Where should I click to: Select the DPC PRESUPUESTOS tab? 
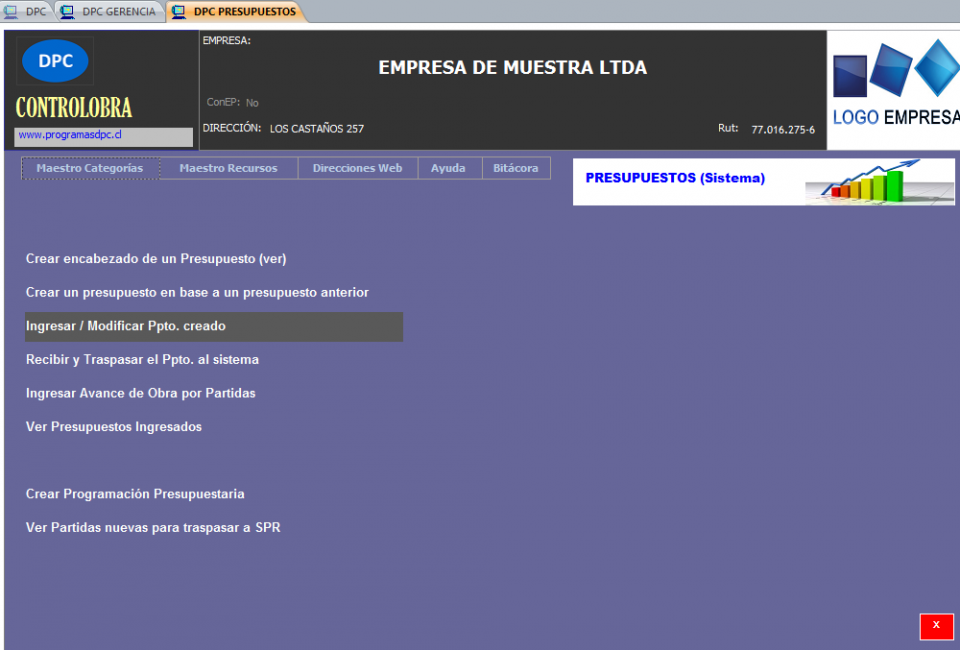[236, 12]
